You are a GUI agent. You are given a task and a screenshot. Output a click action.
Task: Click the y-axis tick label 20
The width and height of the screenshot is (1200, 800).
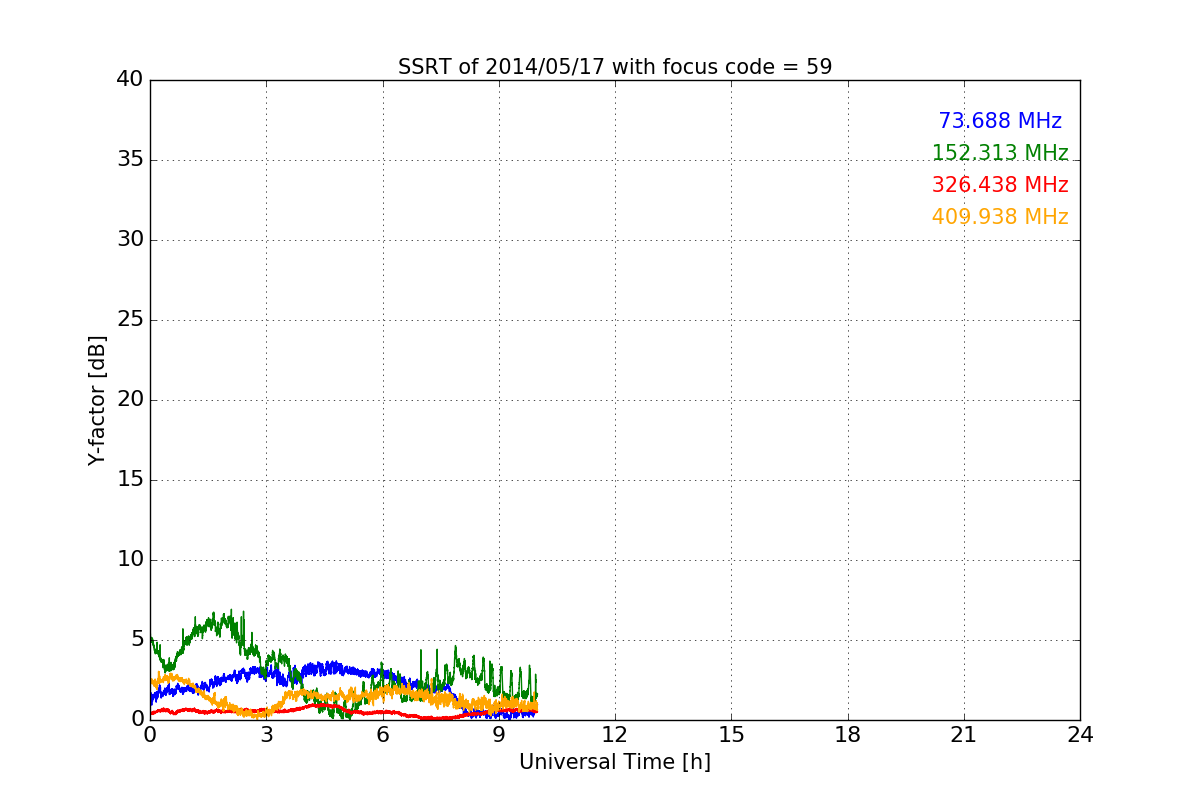tap(130, 400)
